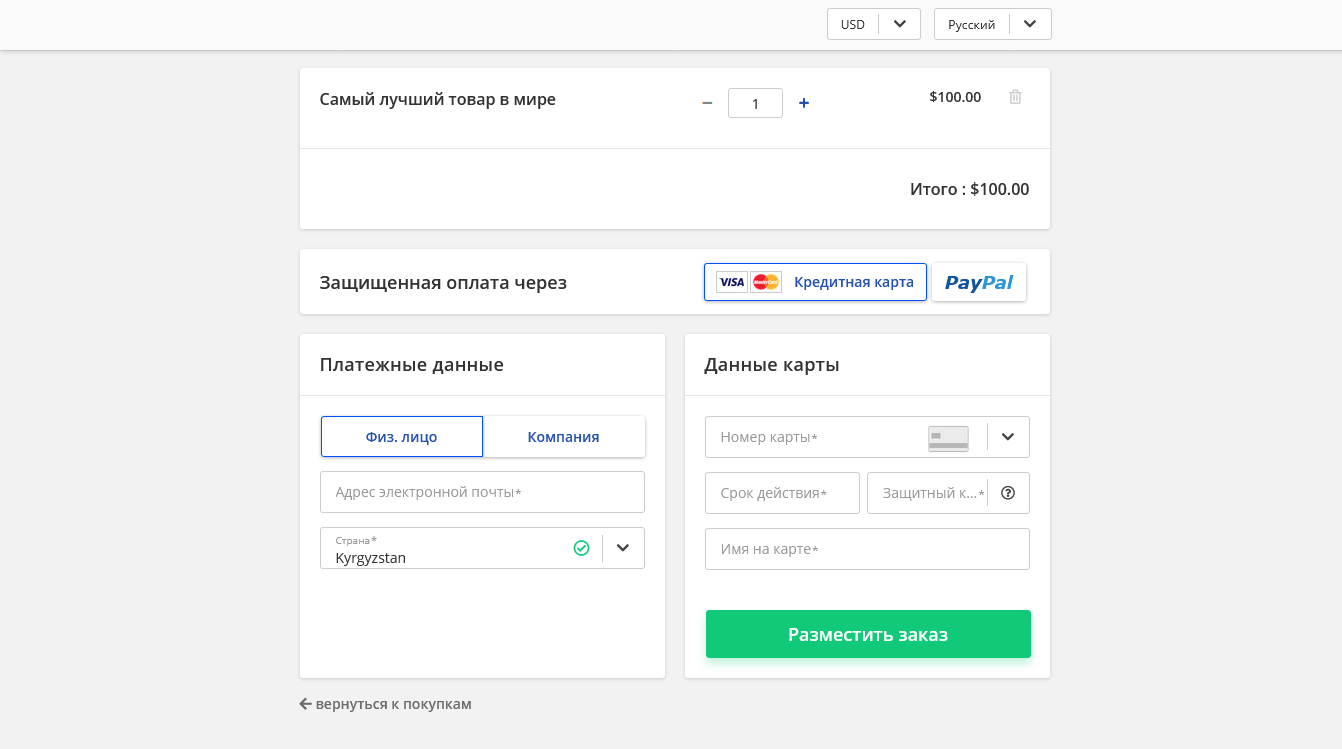This screenshot has height=749, width=1342.
Task: Delete item using the trash icon
Action: pyautogui.click(x=1015, y=97)
